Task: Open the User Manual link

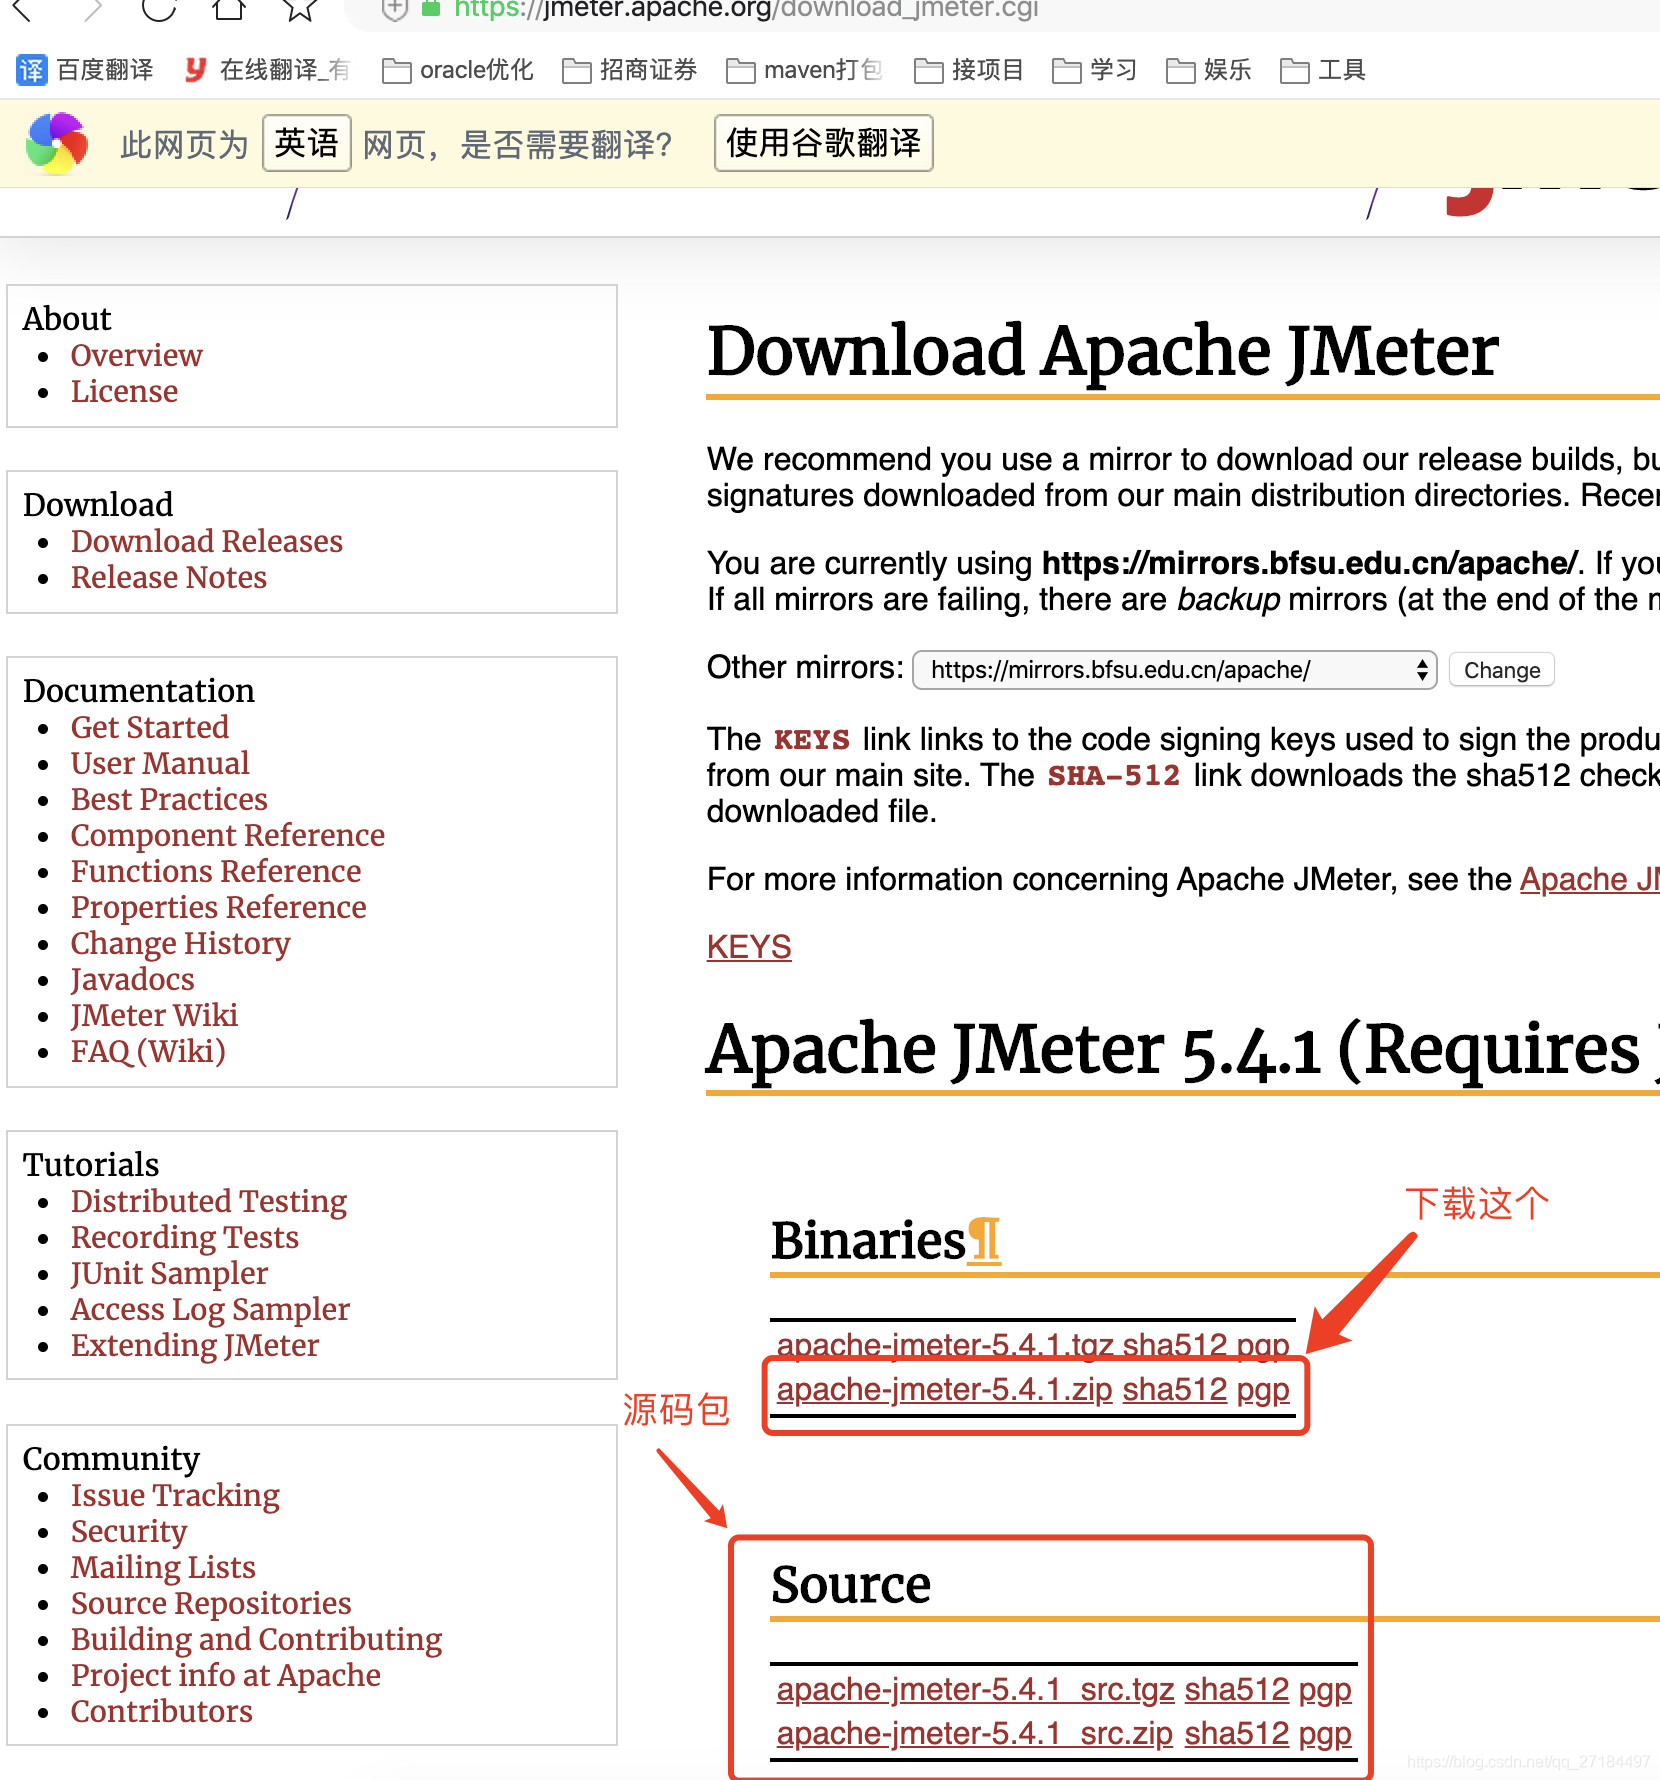Action: (160, 763)
